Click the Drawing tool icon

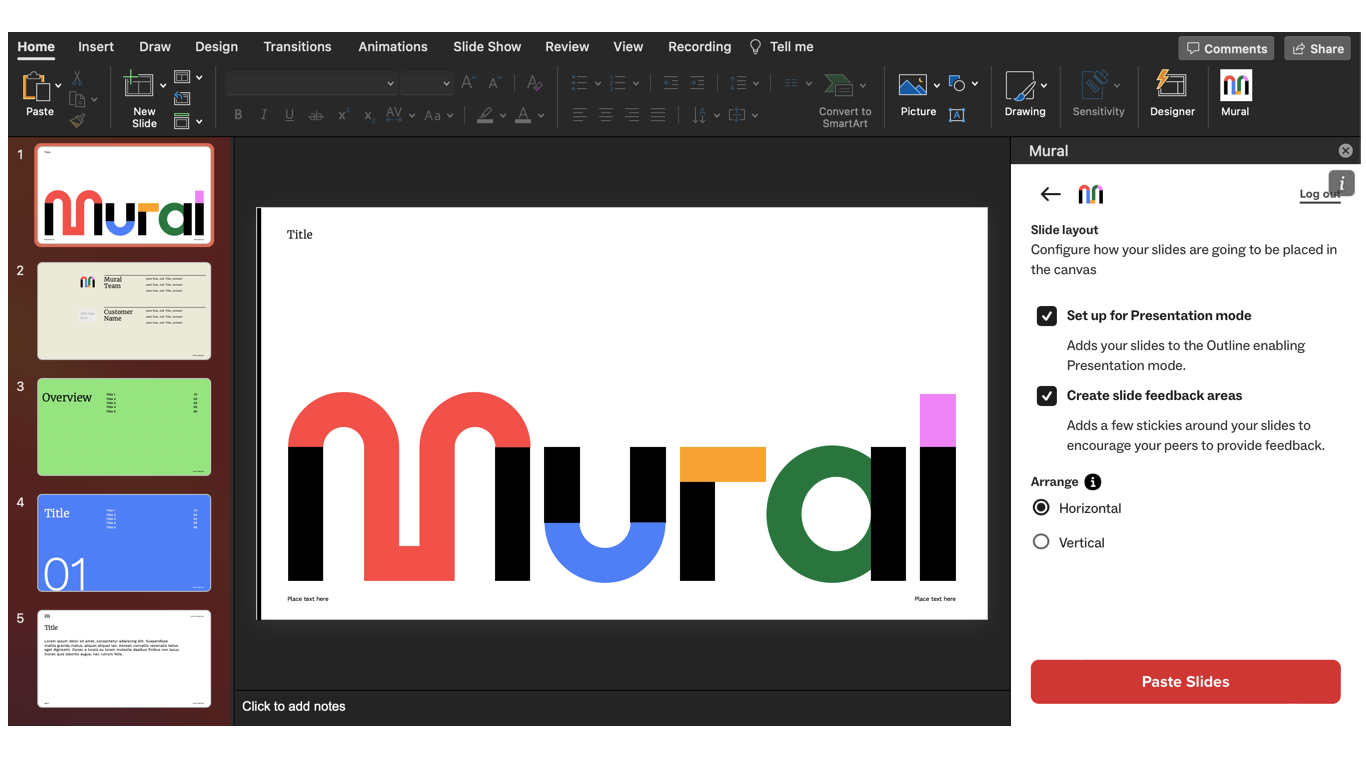pos(1020,87)
